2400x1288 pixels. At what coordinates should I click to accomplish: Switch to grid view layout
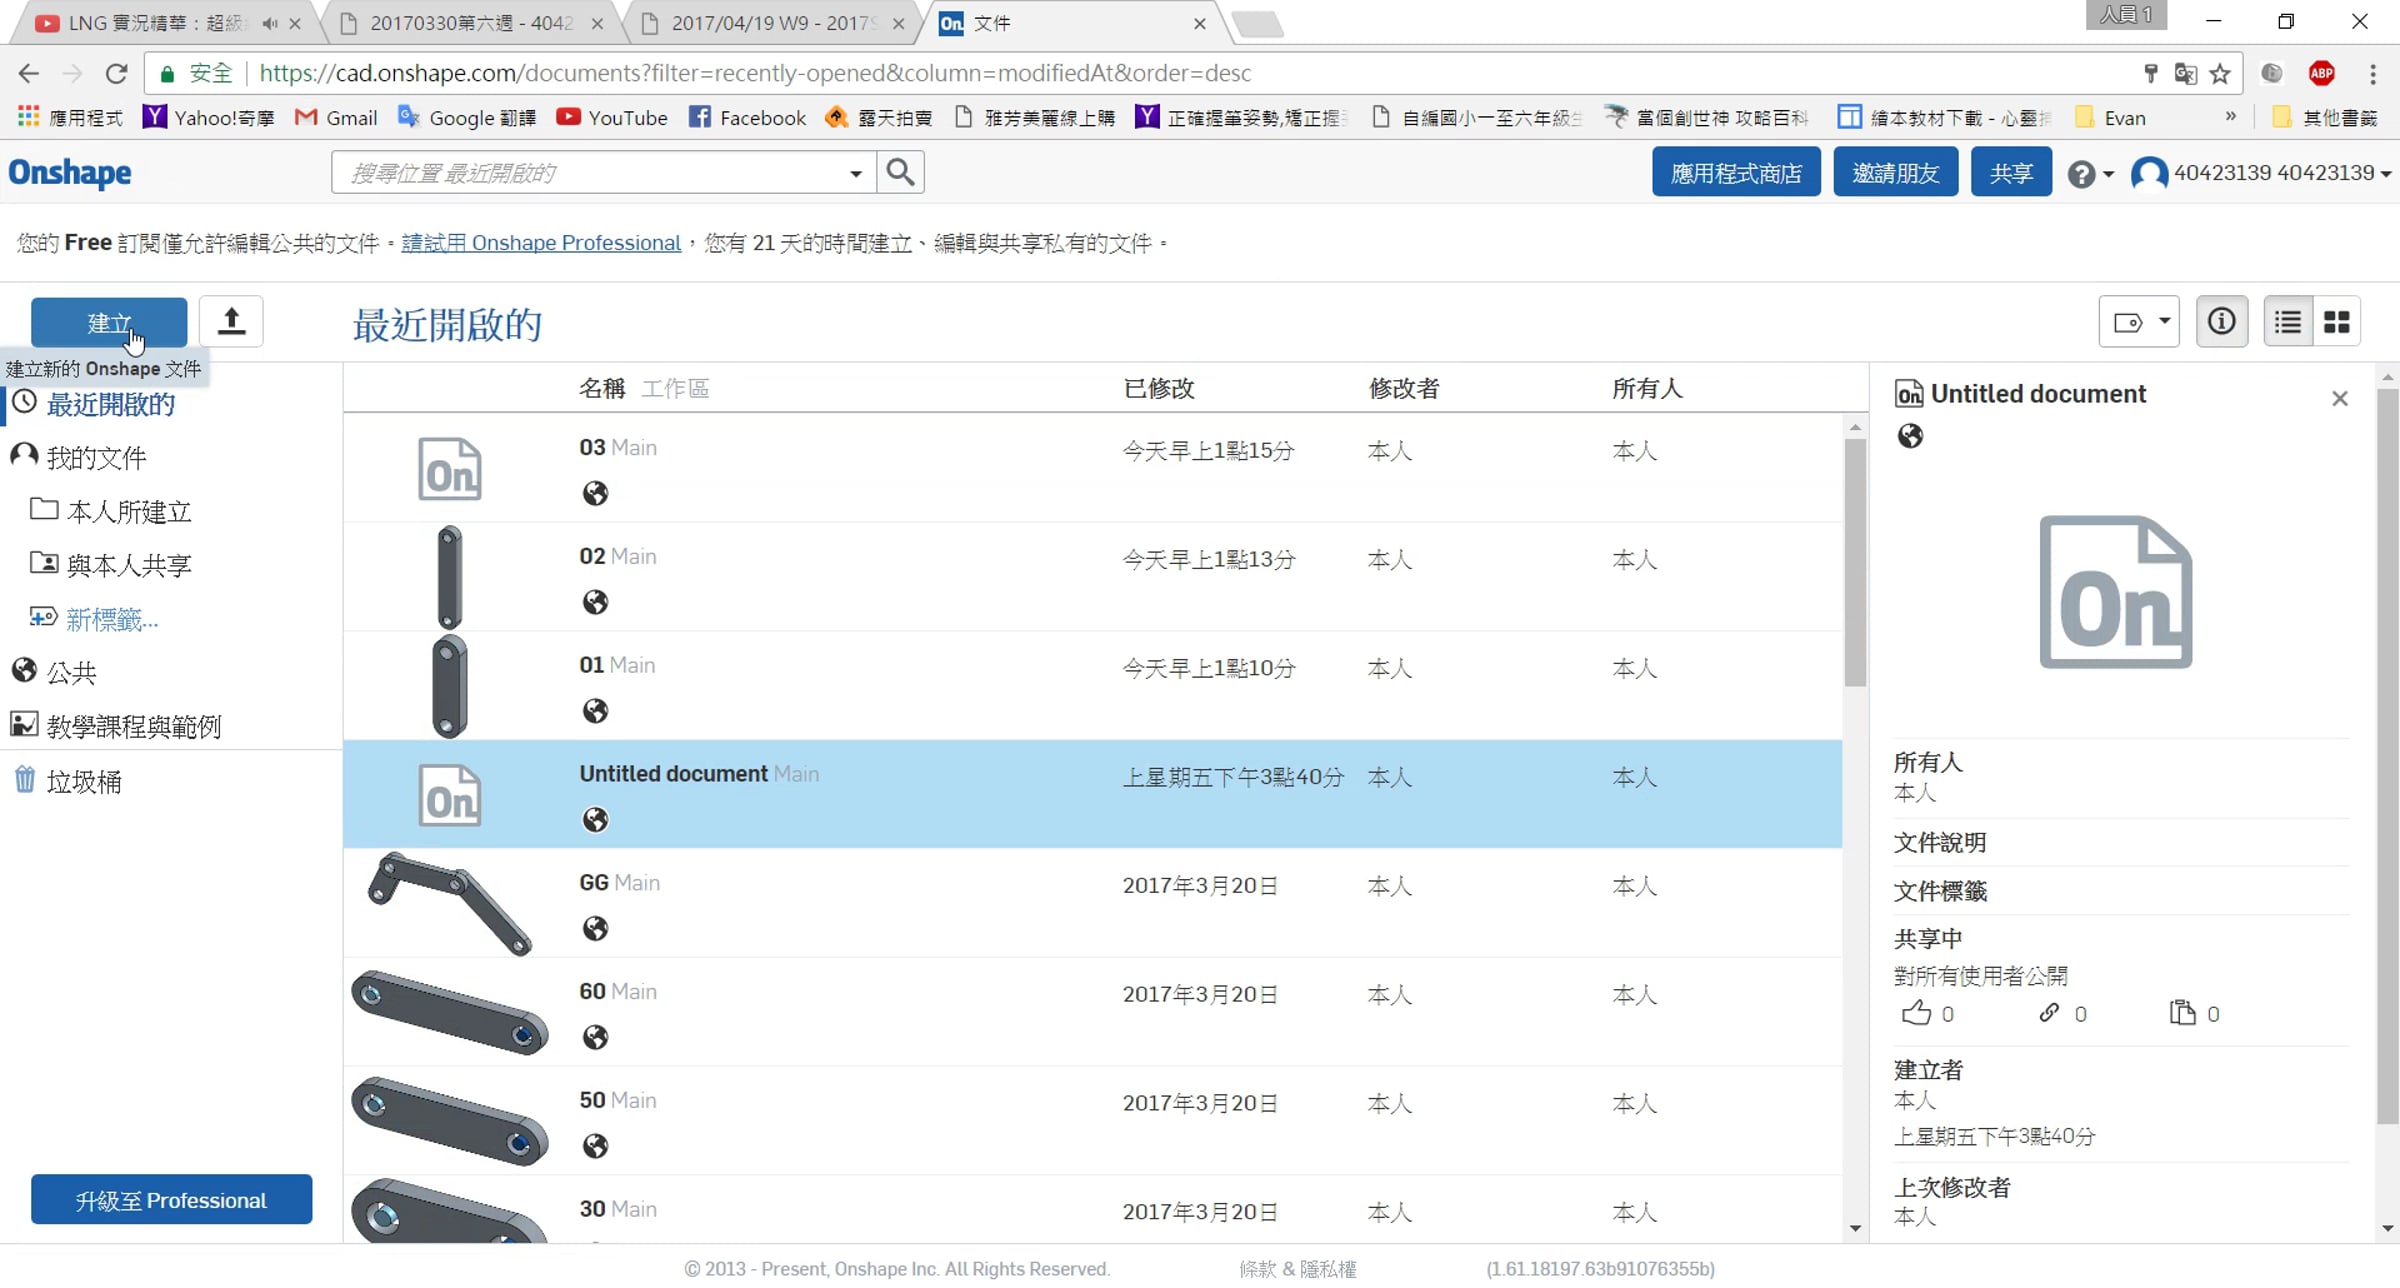[x=2337, y=322]
